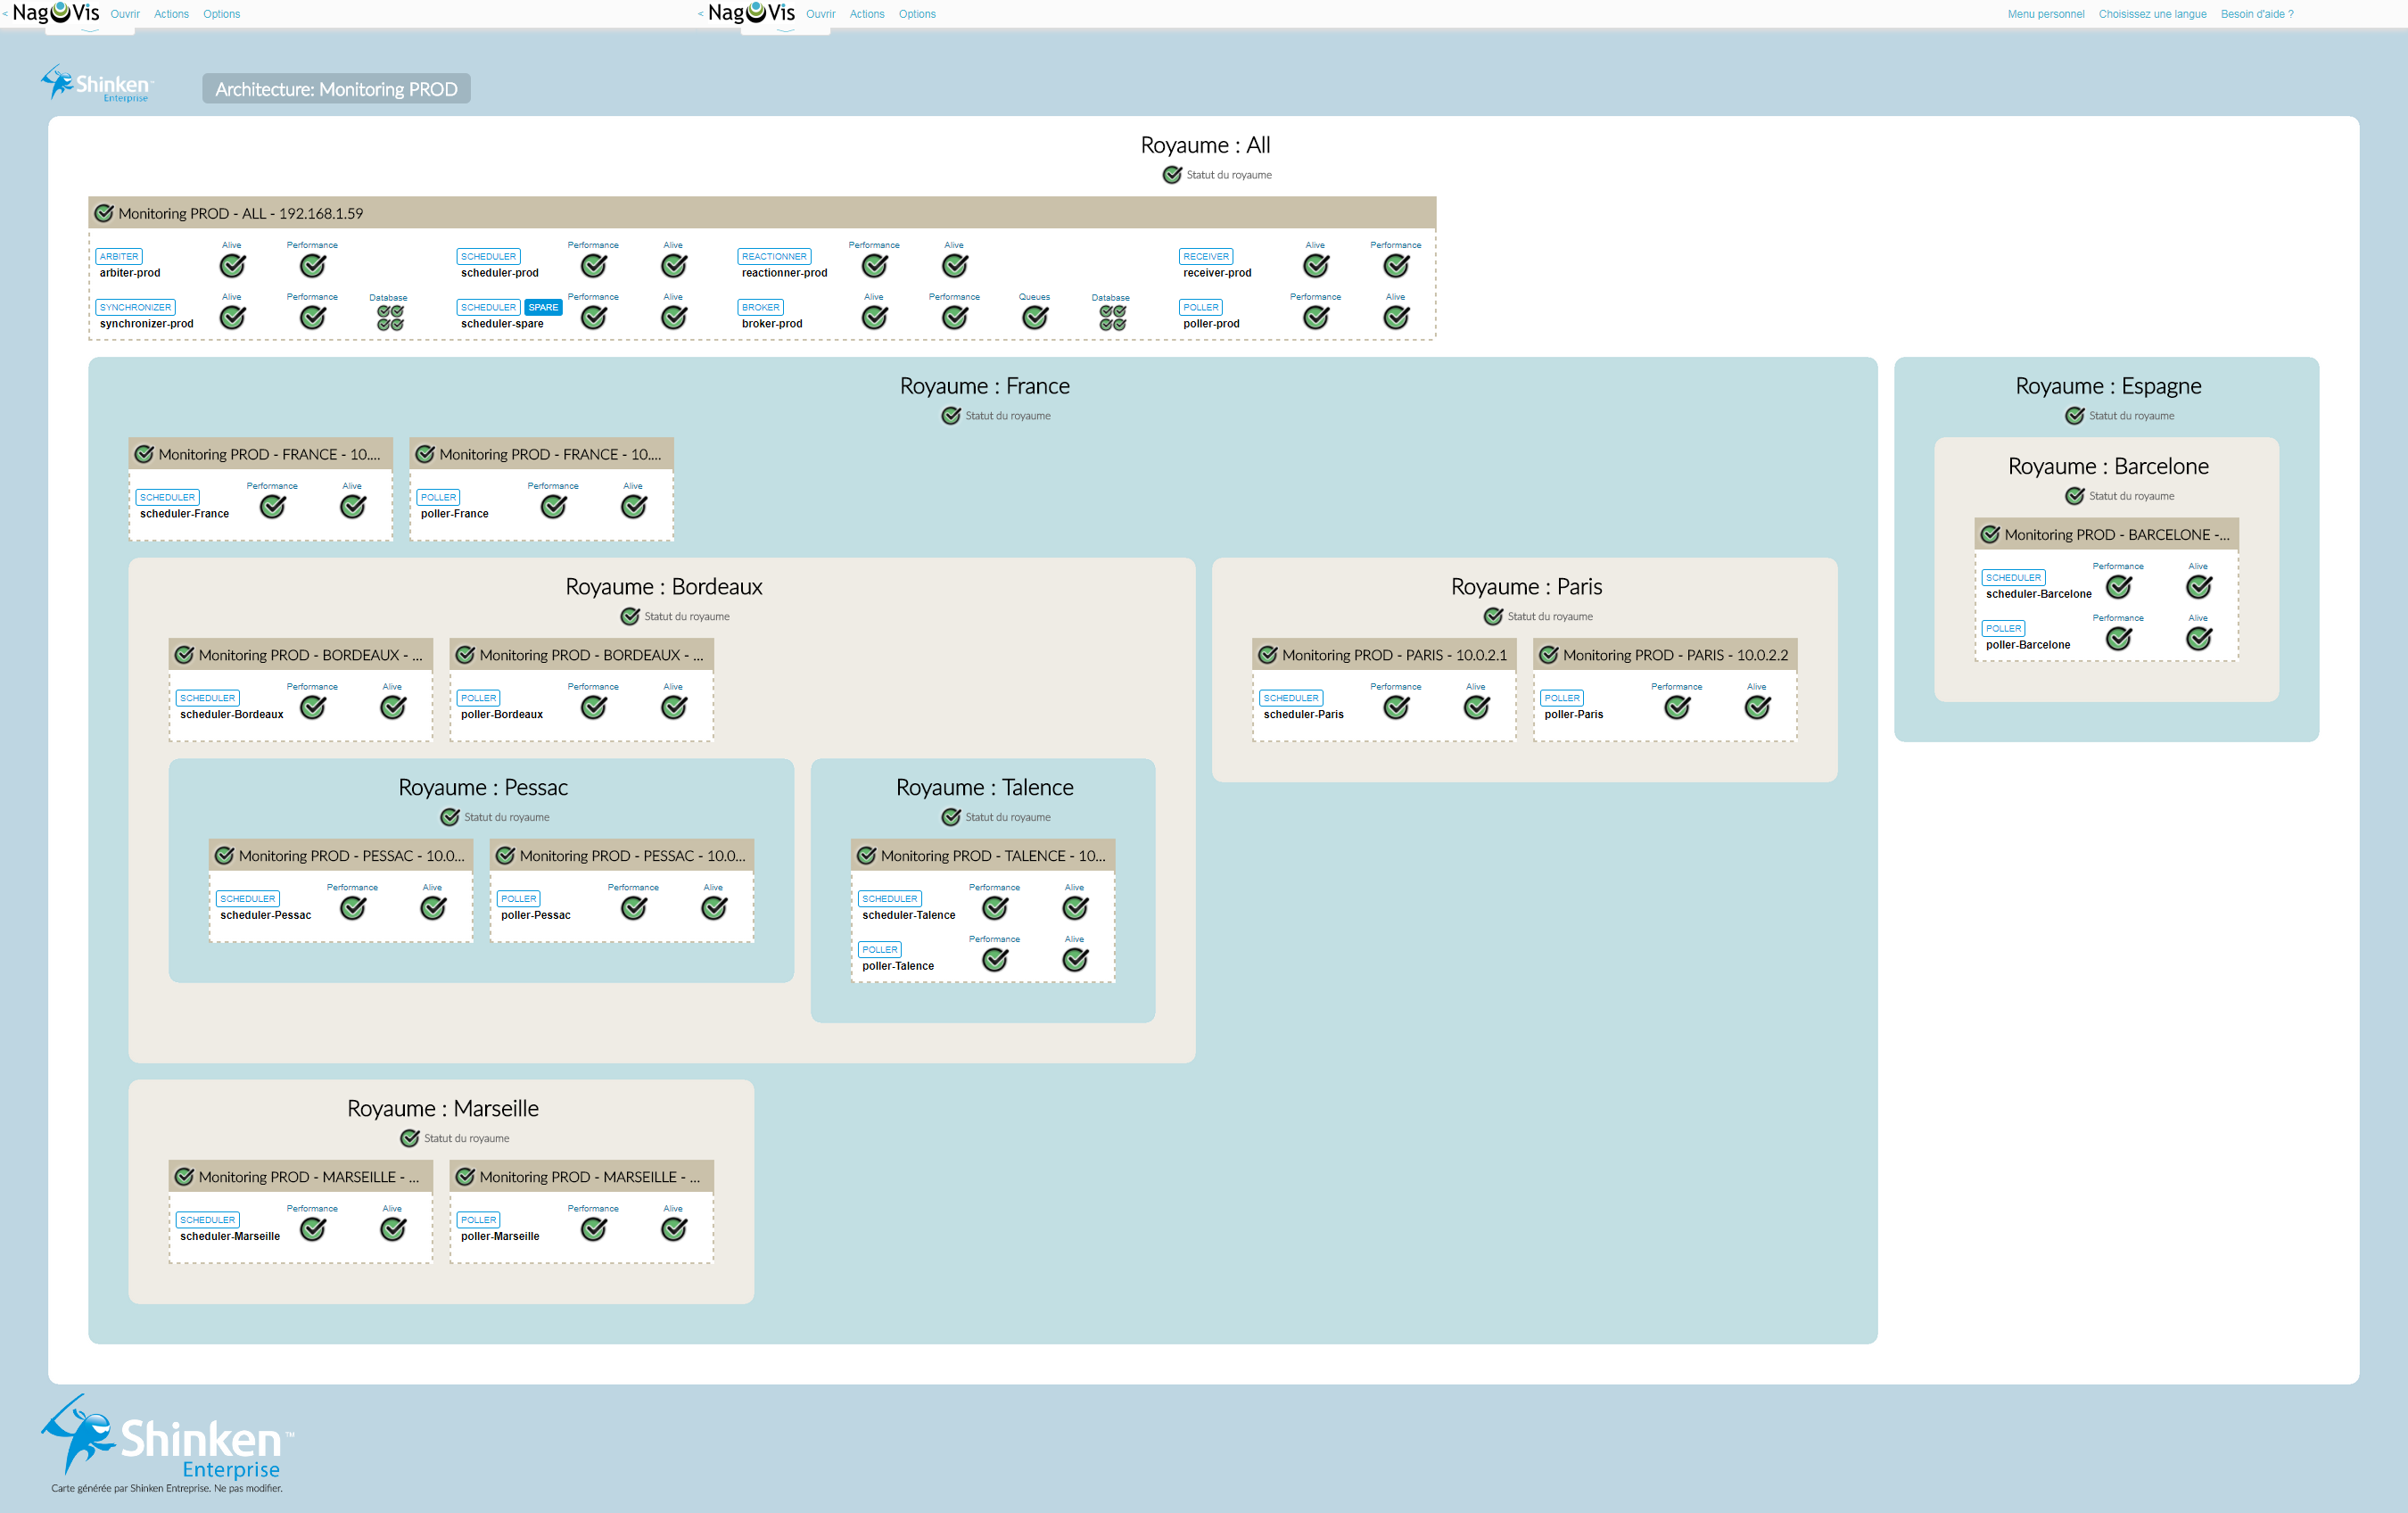Click Royaume Espagne status check icon
The height and width of the screenshot is (1513, 2408).
pyautogui.click(x=2075, y=416)
